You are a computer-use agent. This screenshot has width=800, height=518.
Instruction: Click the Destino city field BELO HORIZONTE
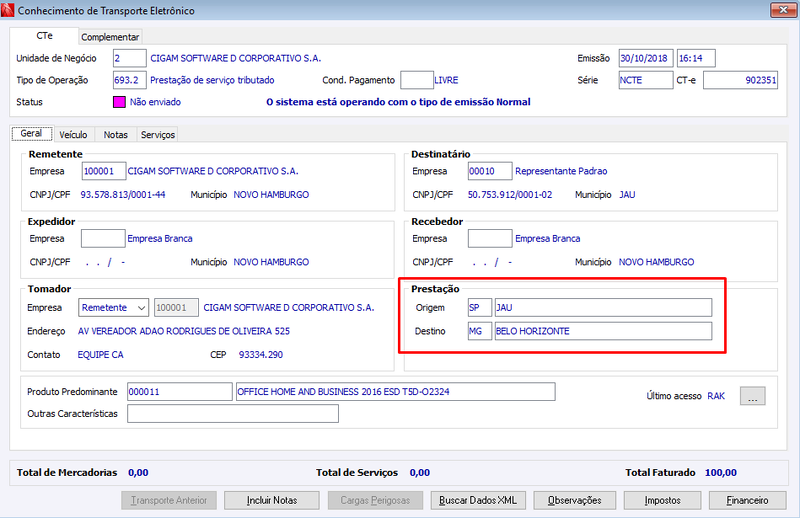pyautogui.click(x=603, y=331)
